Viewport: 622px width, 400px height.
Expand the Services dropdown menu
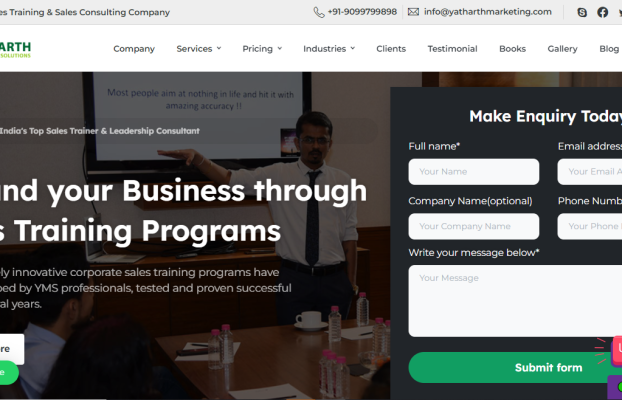pyautogui.click(x=199, y=49)
